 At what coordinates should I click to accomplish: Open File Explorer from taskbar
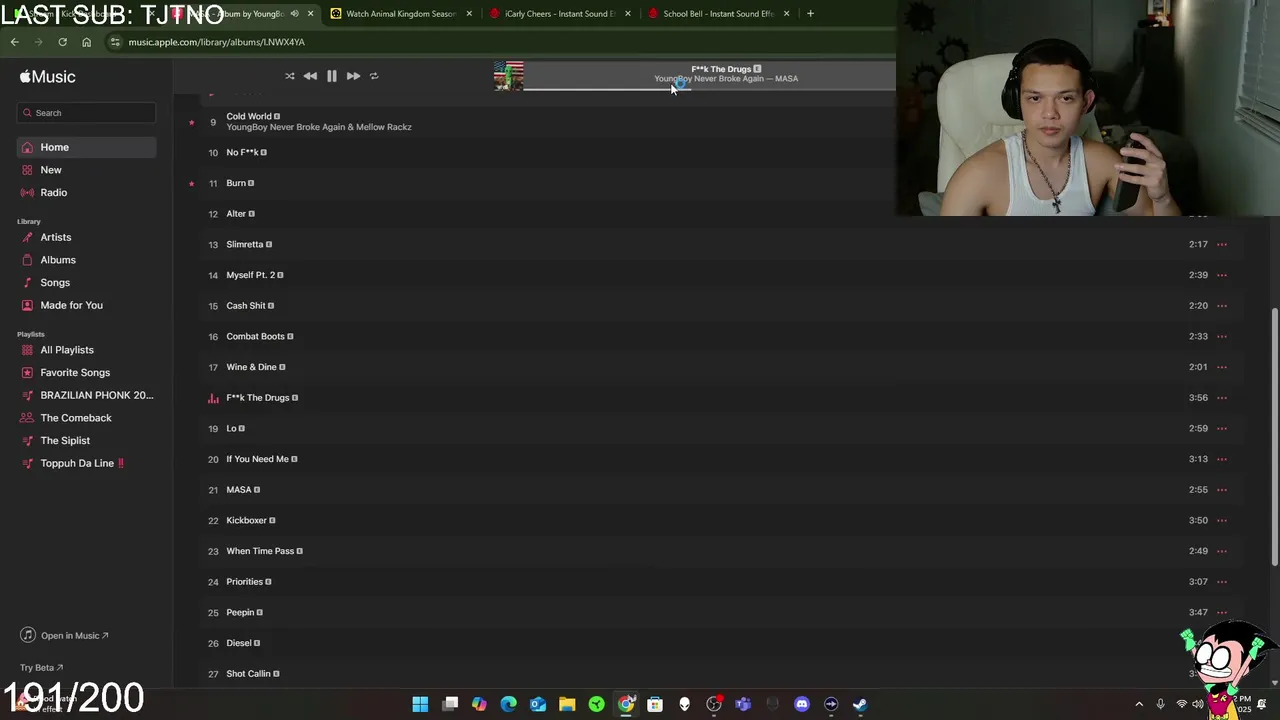(567, 704)
